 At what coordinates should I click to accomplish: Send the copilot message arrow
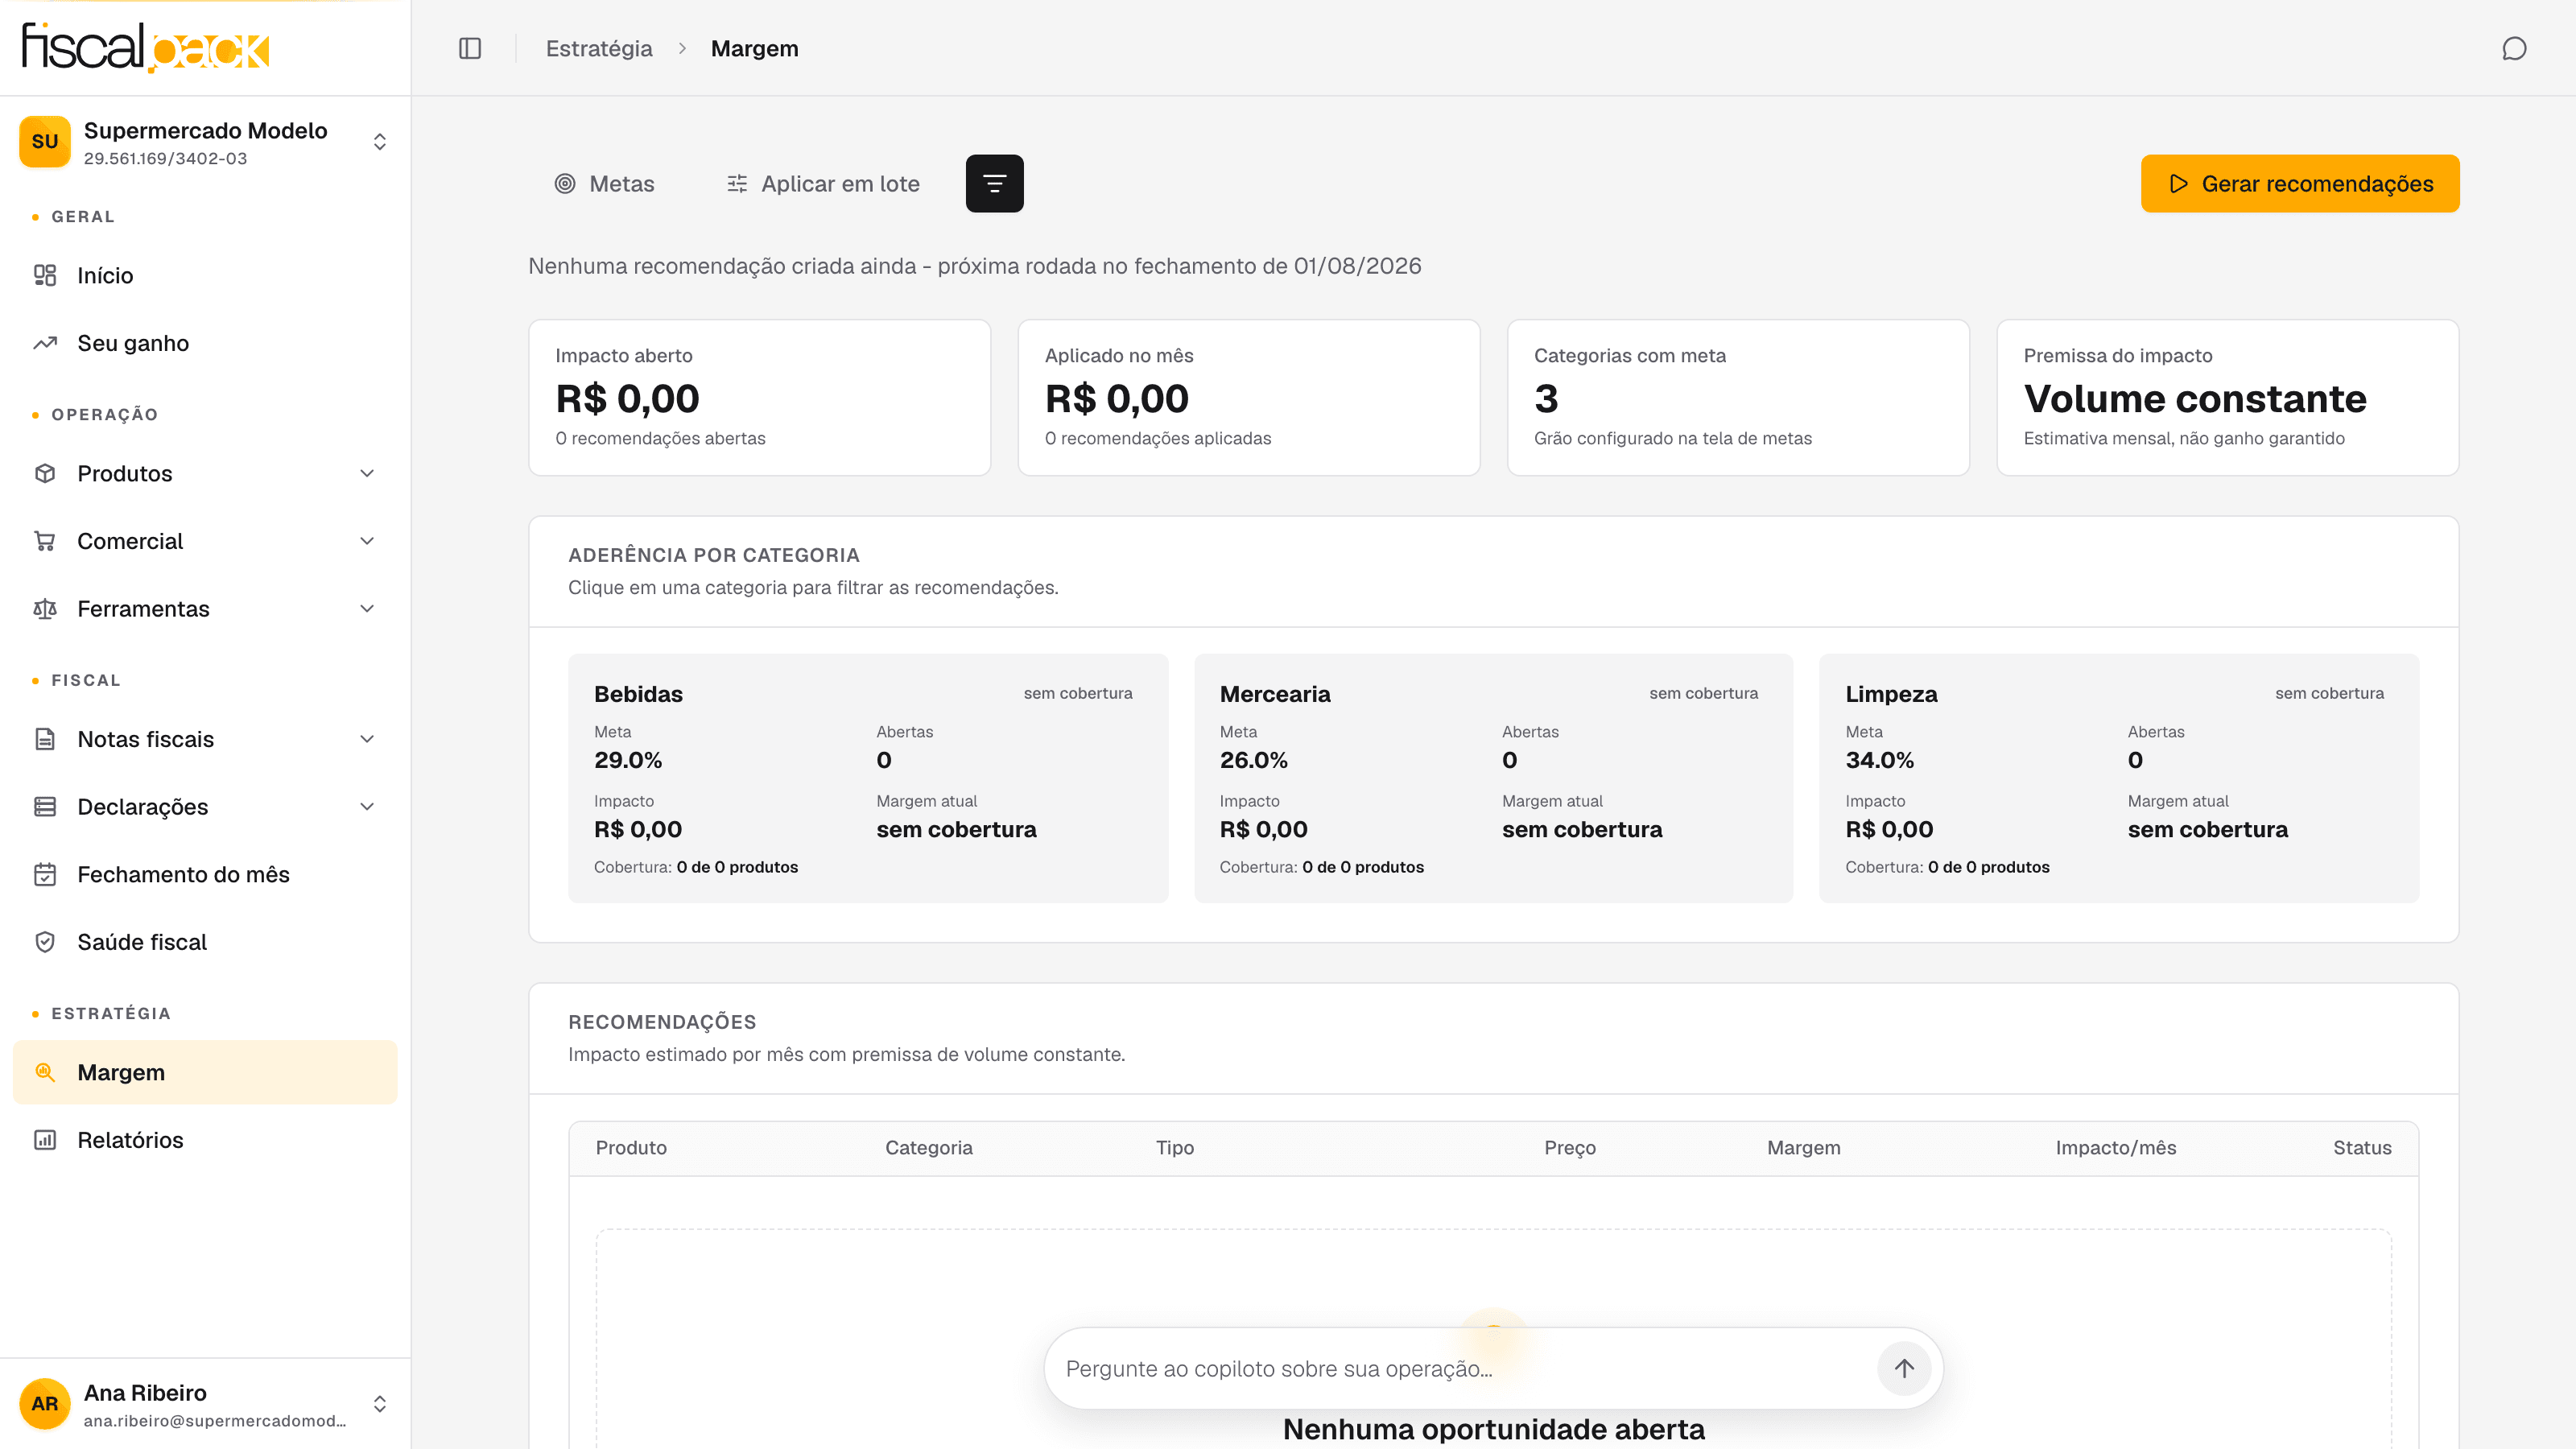[1904, 1368]
